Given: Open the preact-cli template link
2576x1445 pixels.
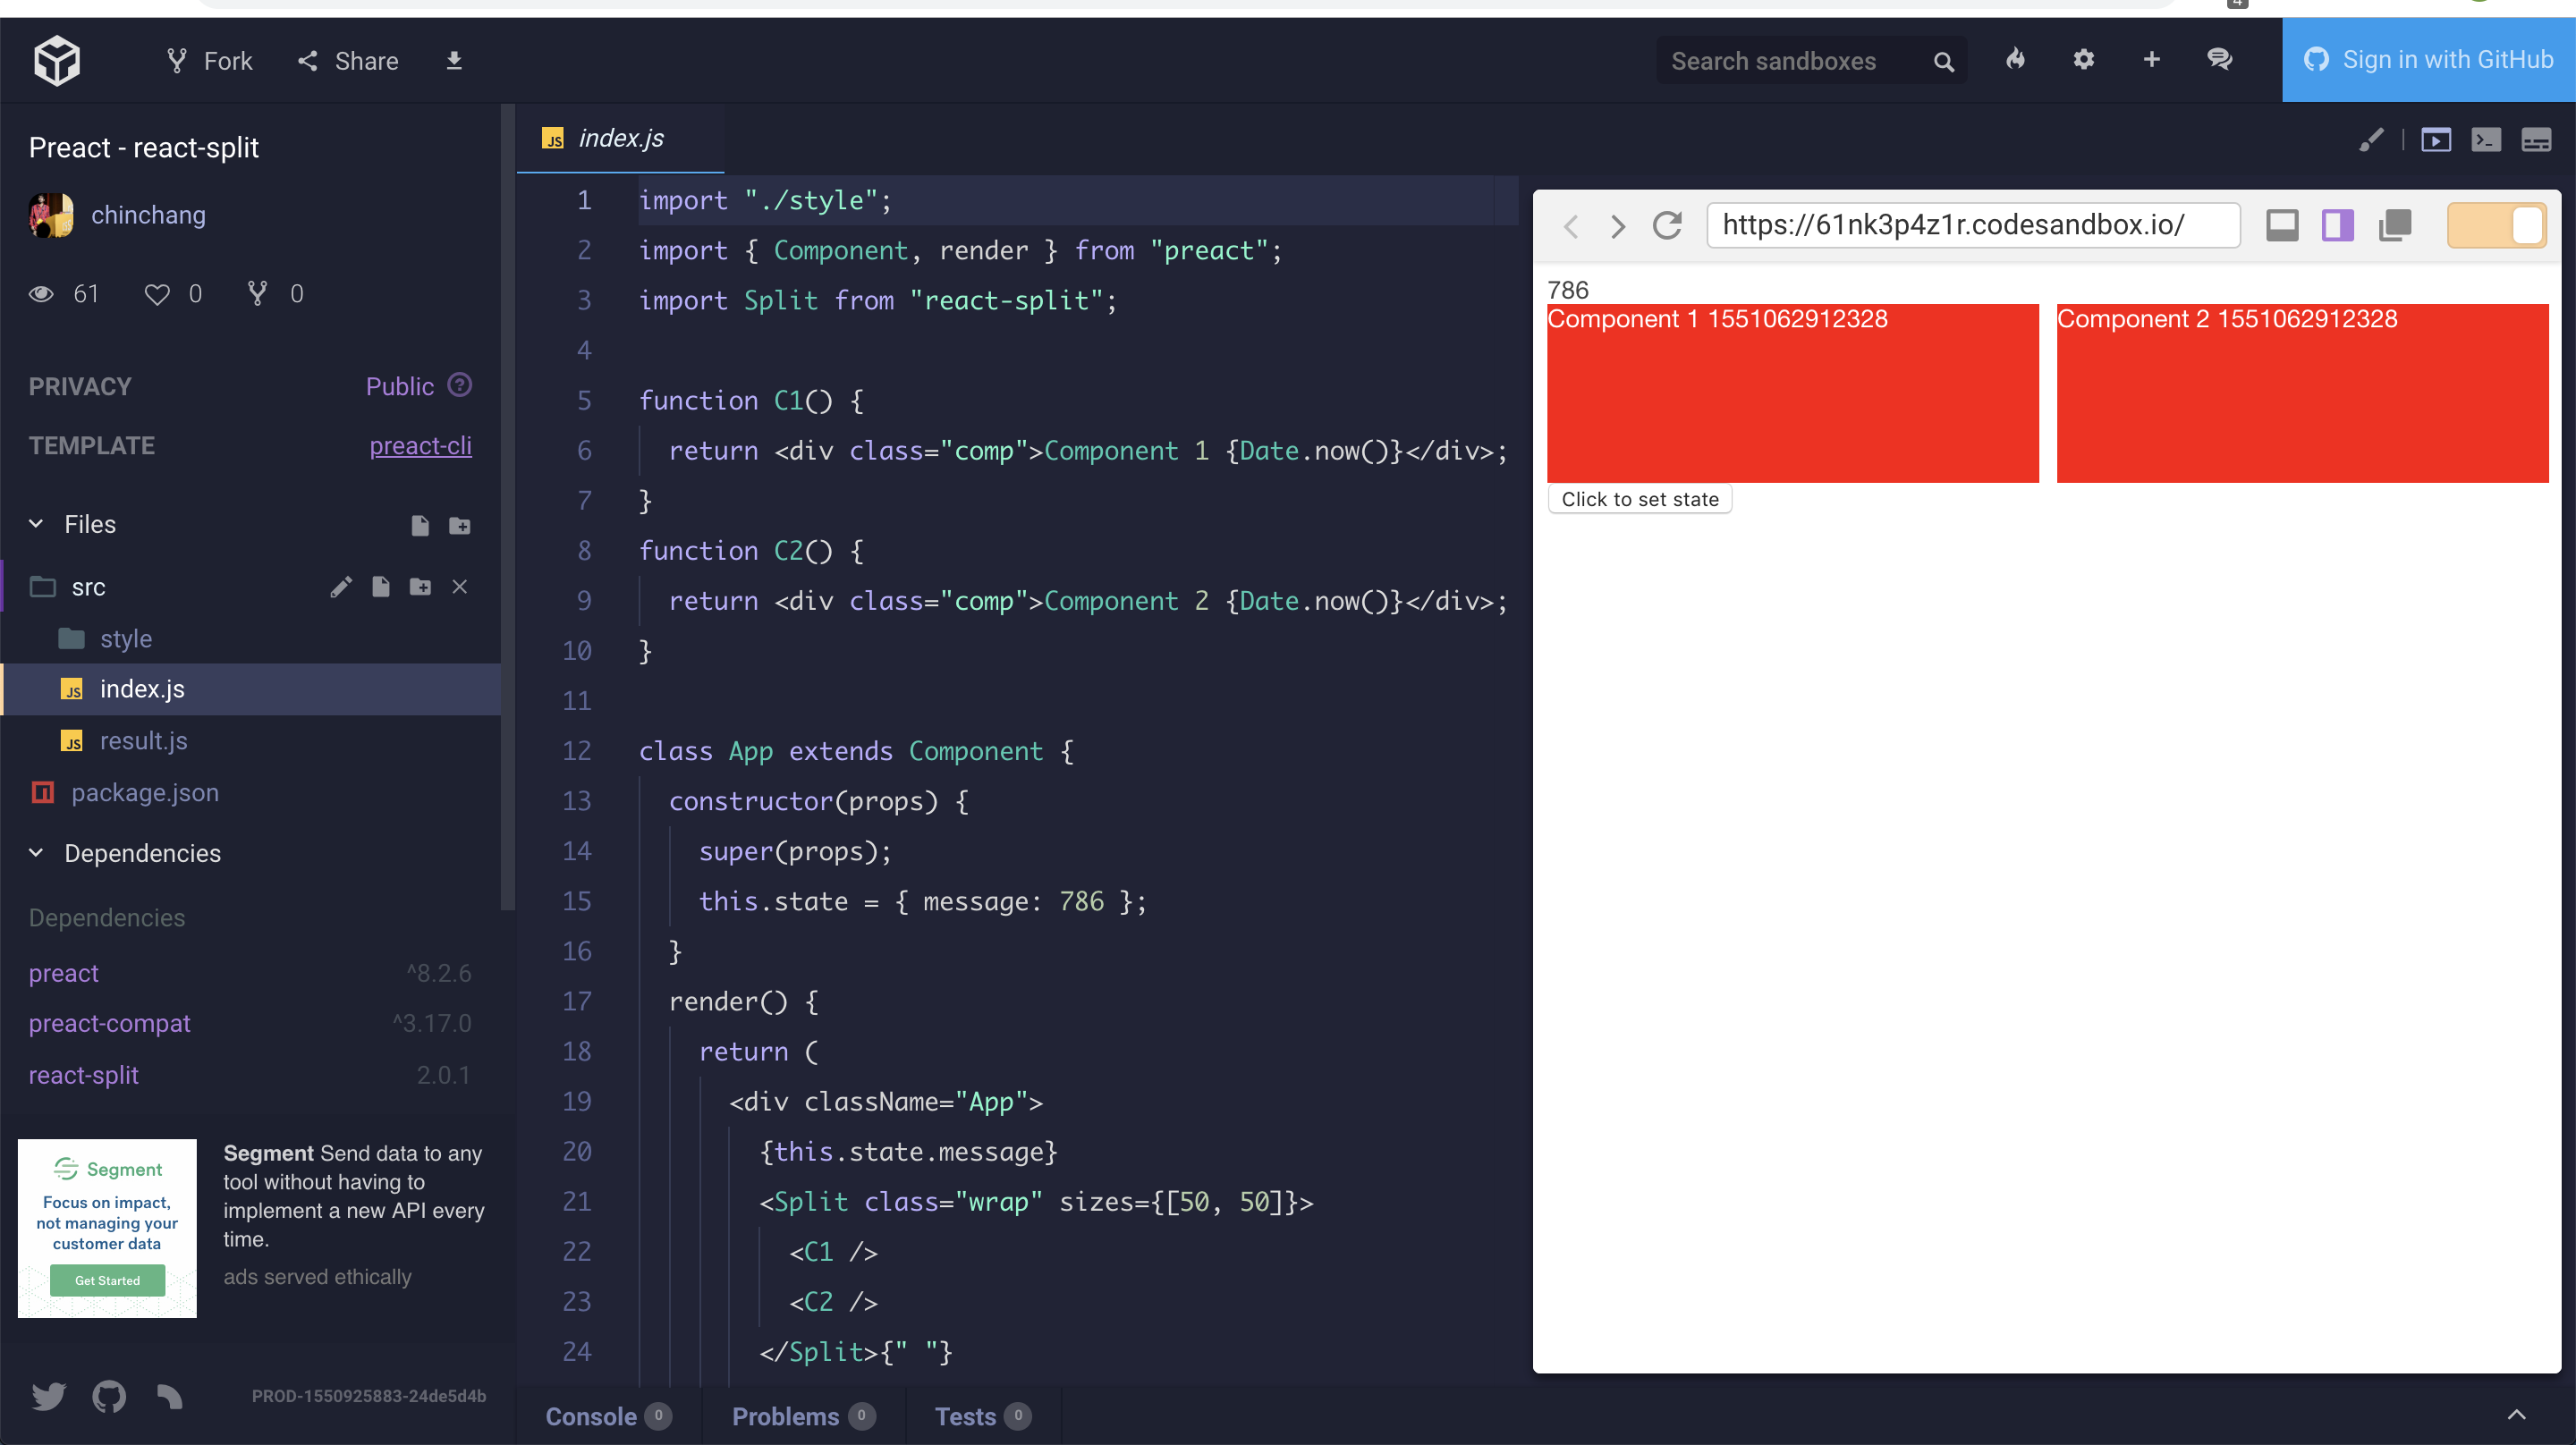Looking at the screenshot, I should click(420, 446).
